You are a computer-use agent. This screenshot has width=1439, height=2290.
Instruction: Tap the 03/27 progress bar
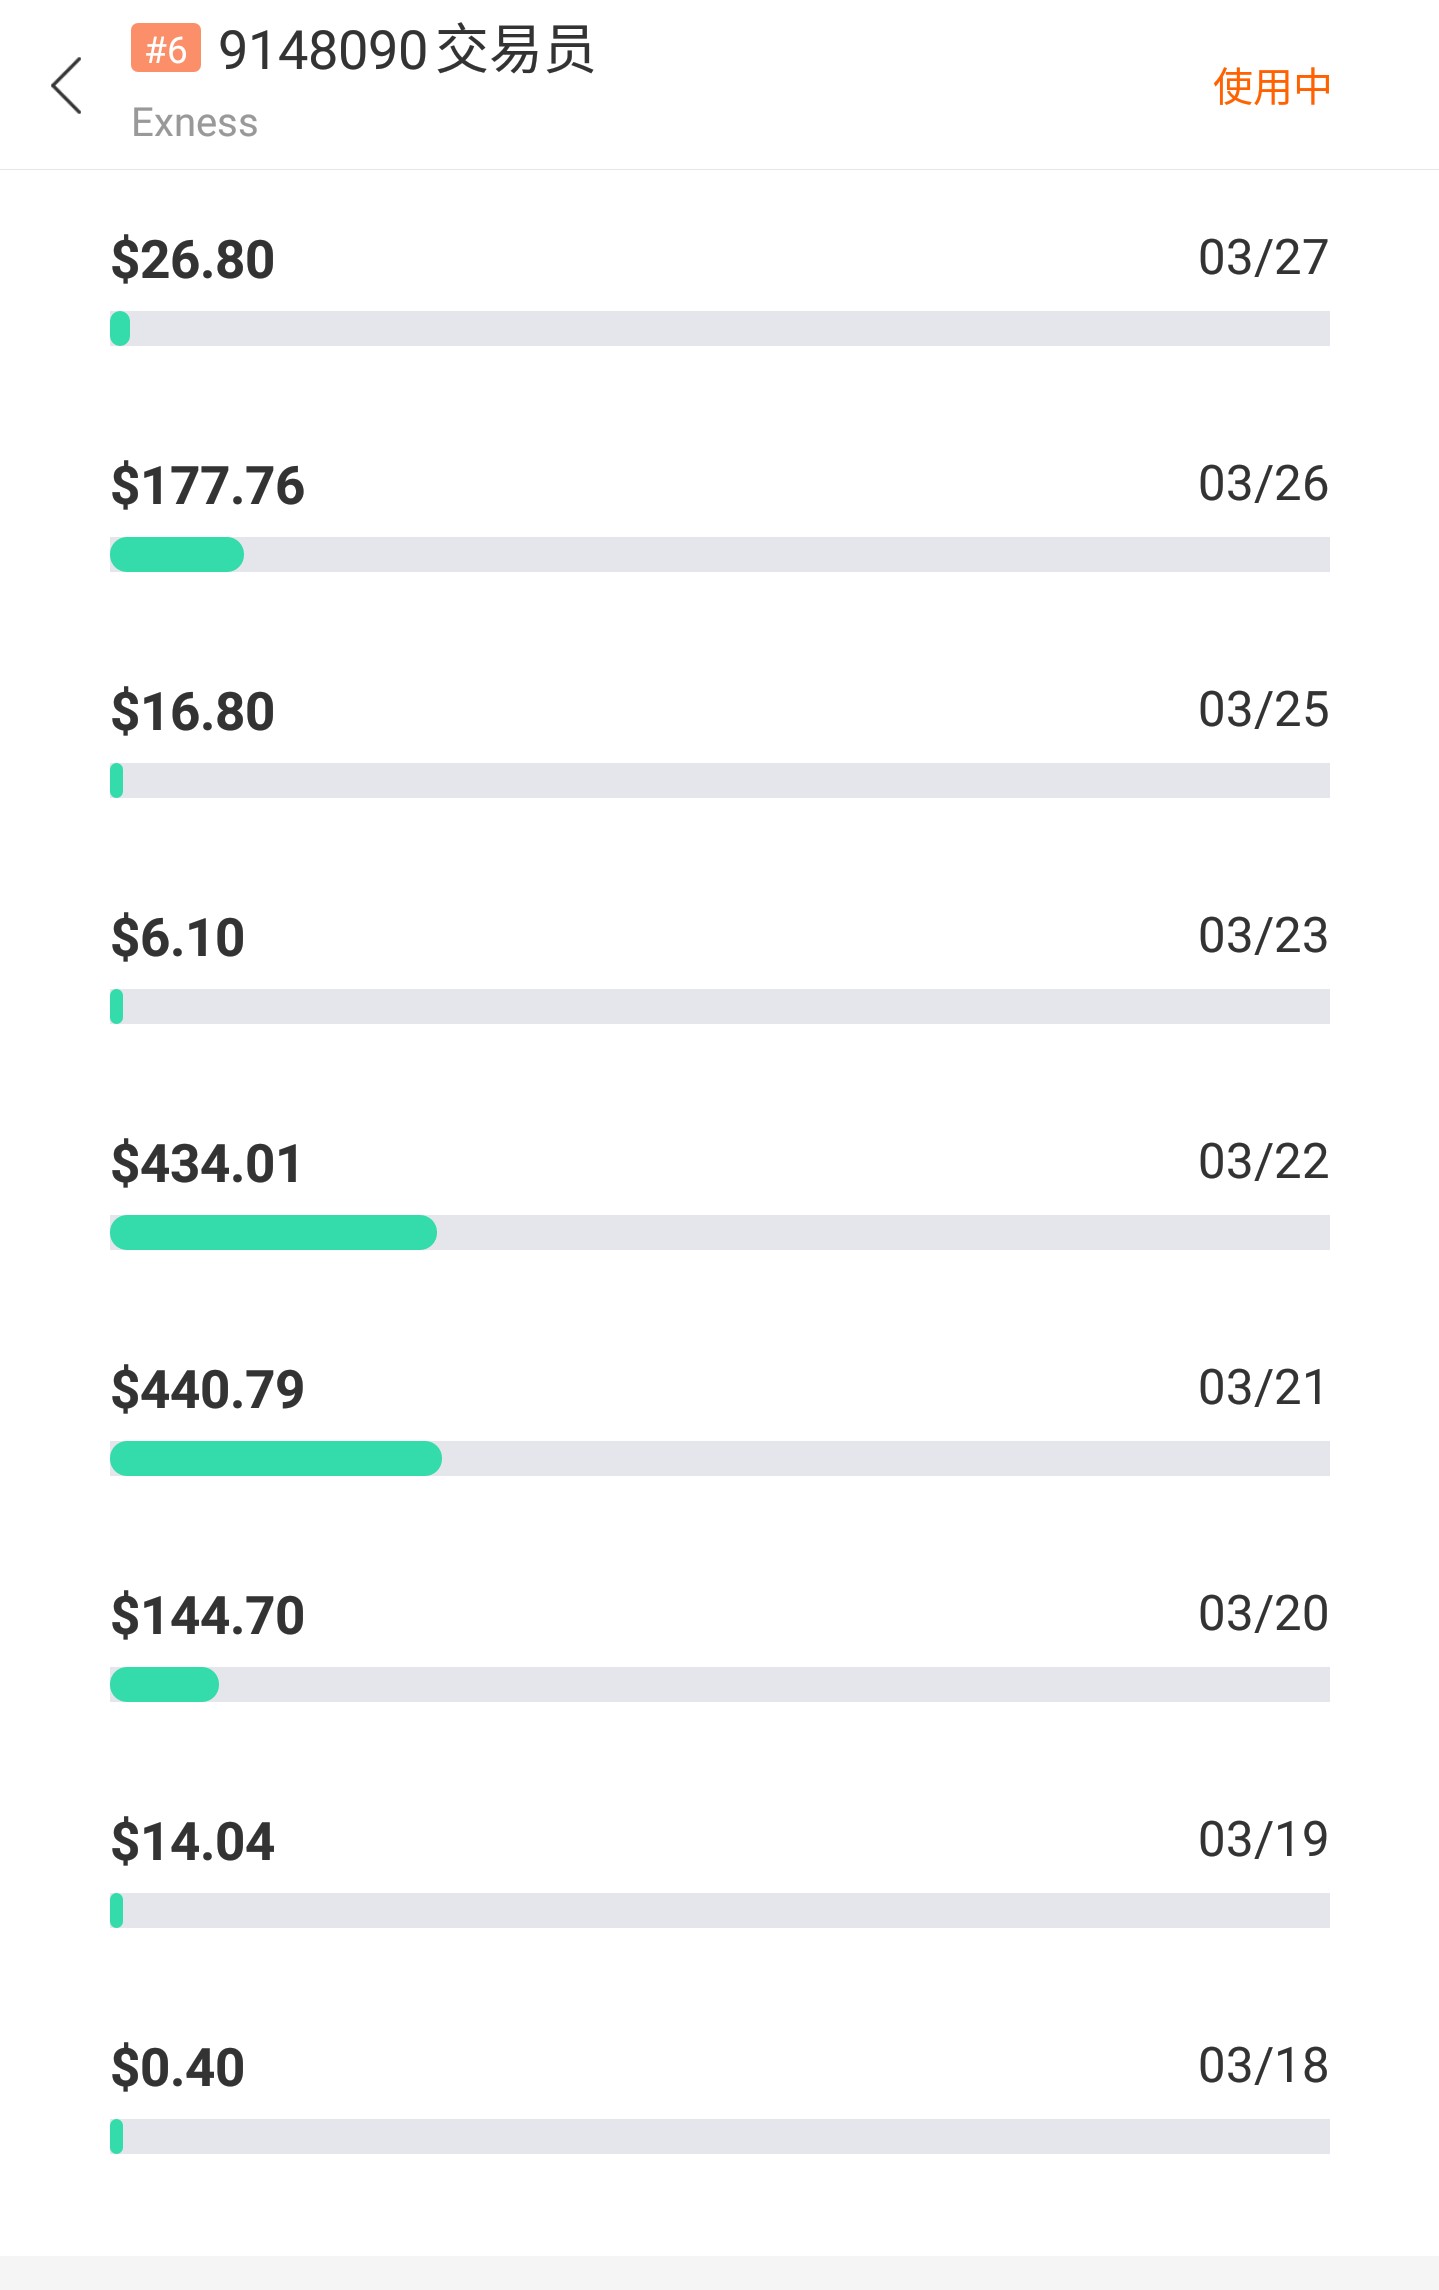720,329
